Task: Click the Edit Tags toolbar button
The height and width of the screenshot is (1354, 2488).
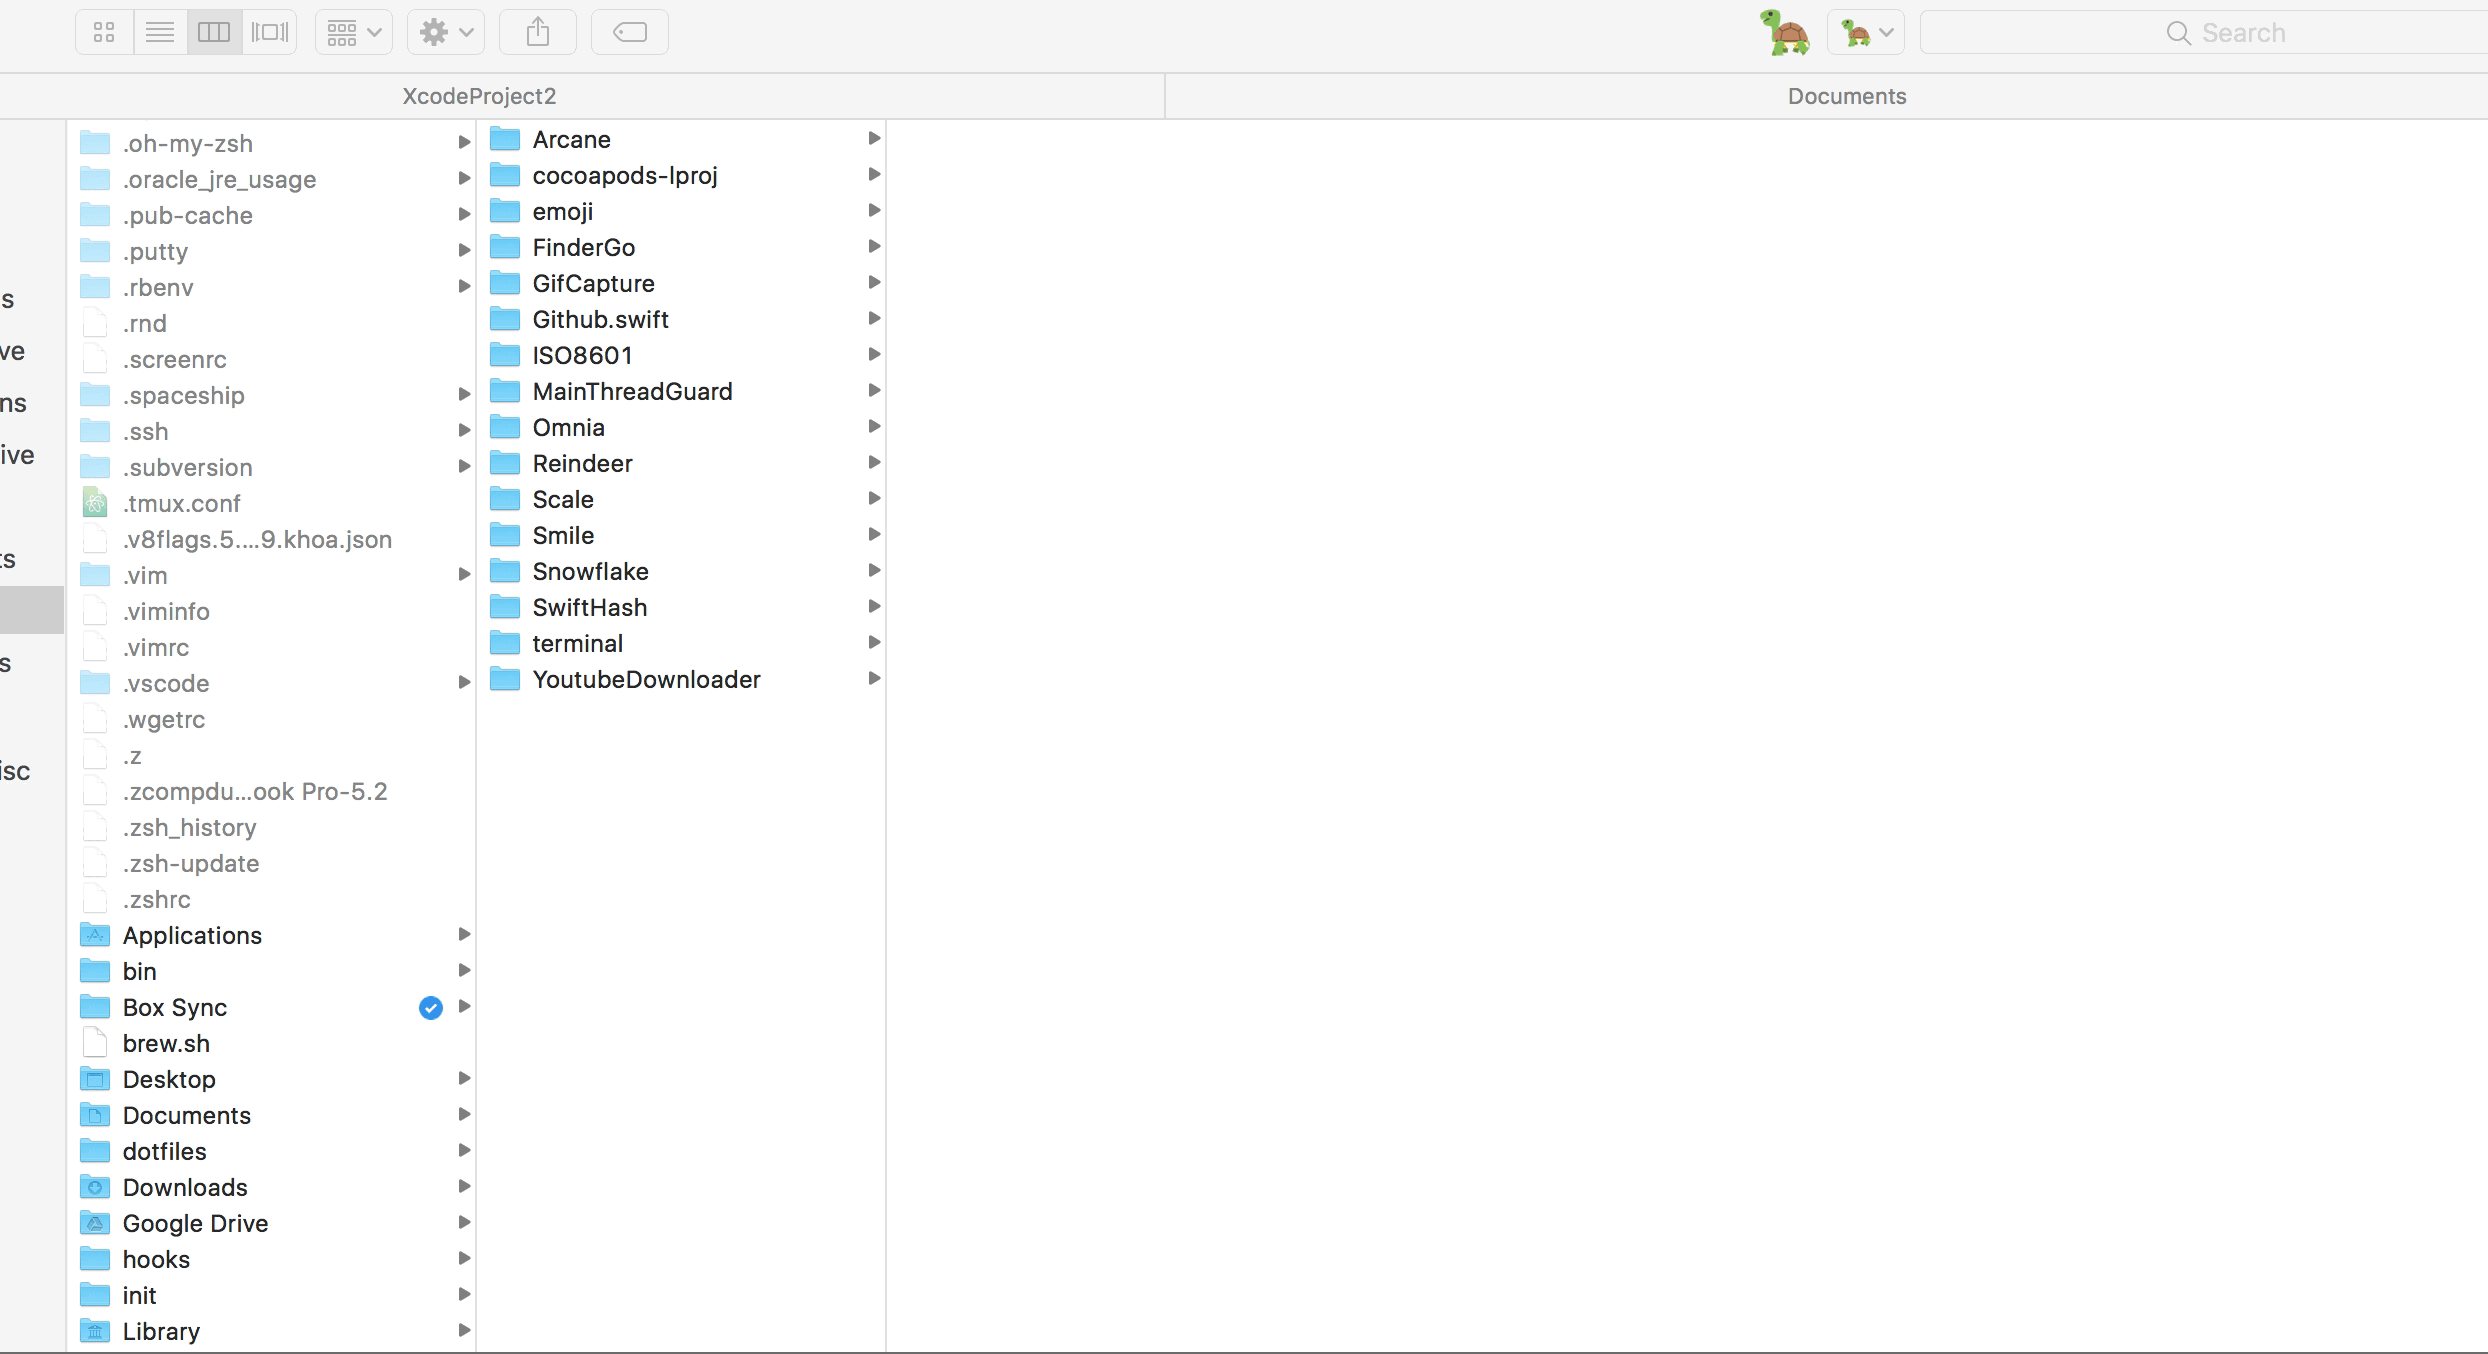Action: click(x=630, y=33)
